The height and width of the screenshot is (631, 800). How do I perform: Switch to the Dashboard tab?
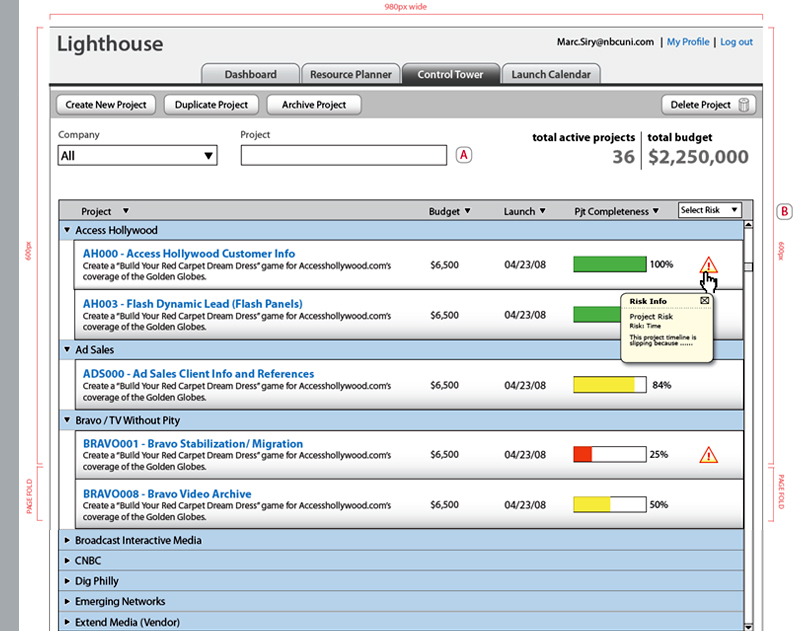click(250, 74)
